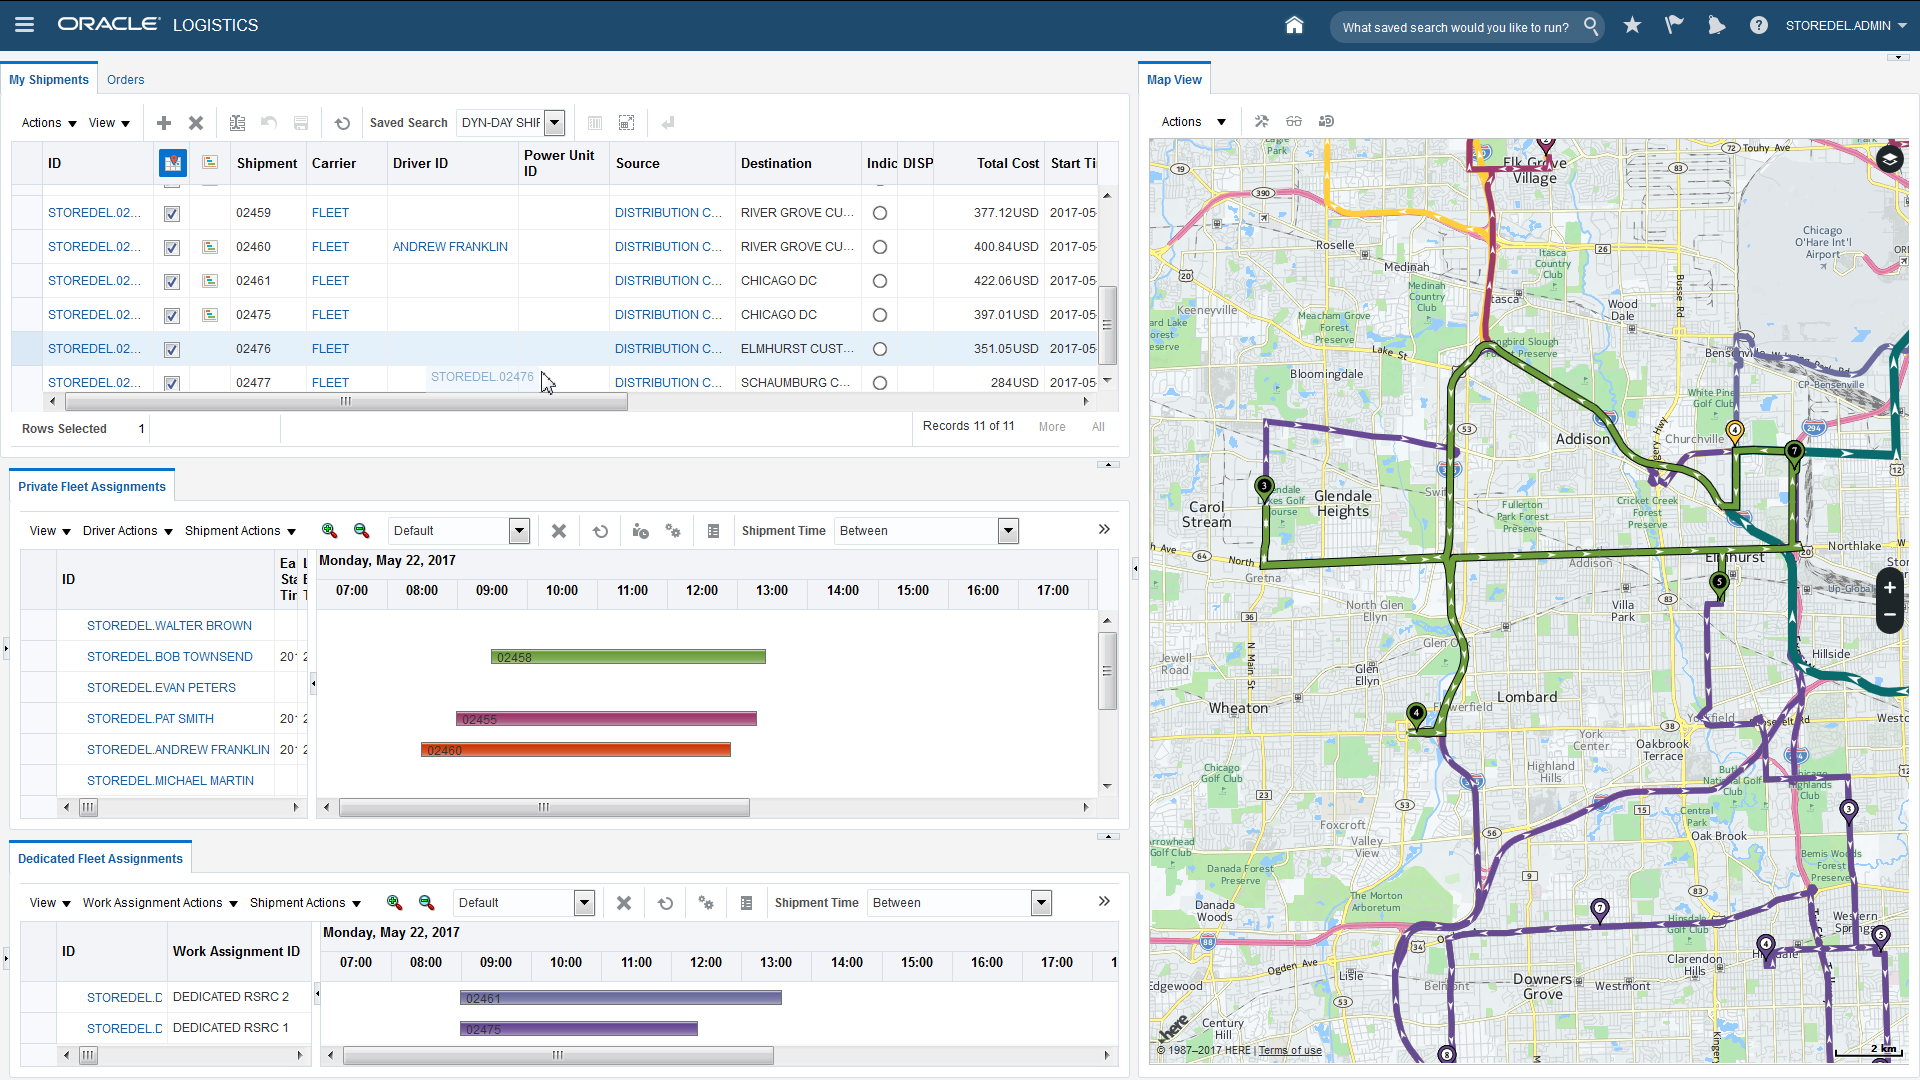Open the Driver Actions dropdown menu
1920x1080 pixels.
point(128,531)
